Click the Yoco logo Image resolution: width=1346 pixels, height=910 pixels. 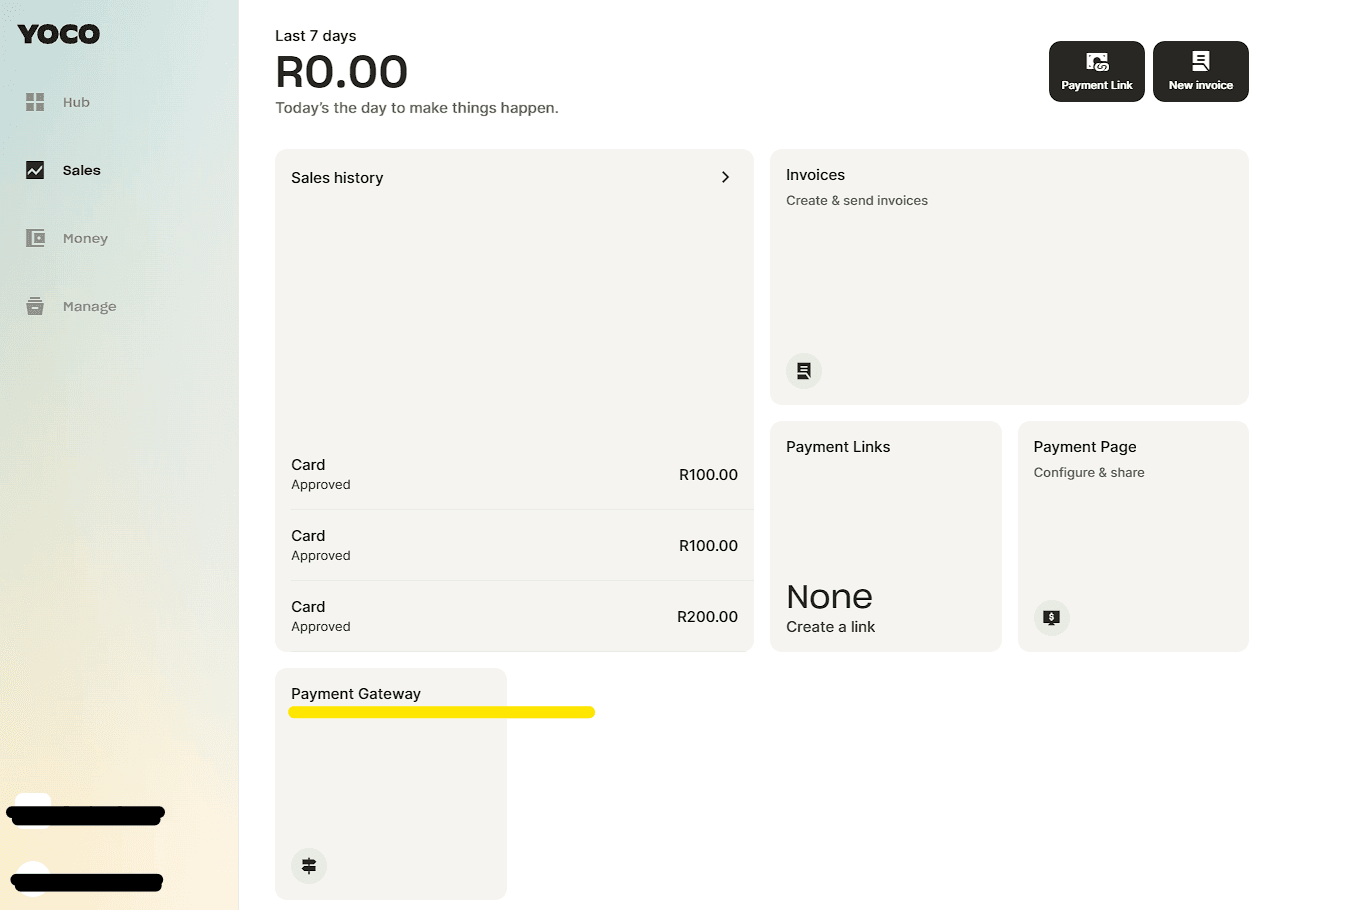pyautogui.click(x=57, y=33)
